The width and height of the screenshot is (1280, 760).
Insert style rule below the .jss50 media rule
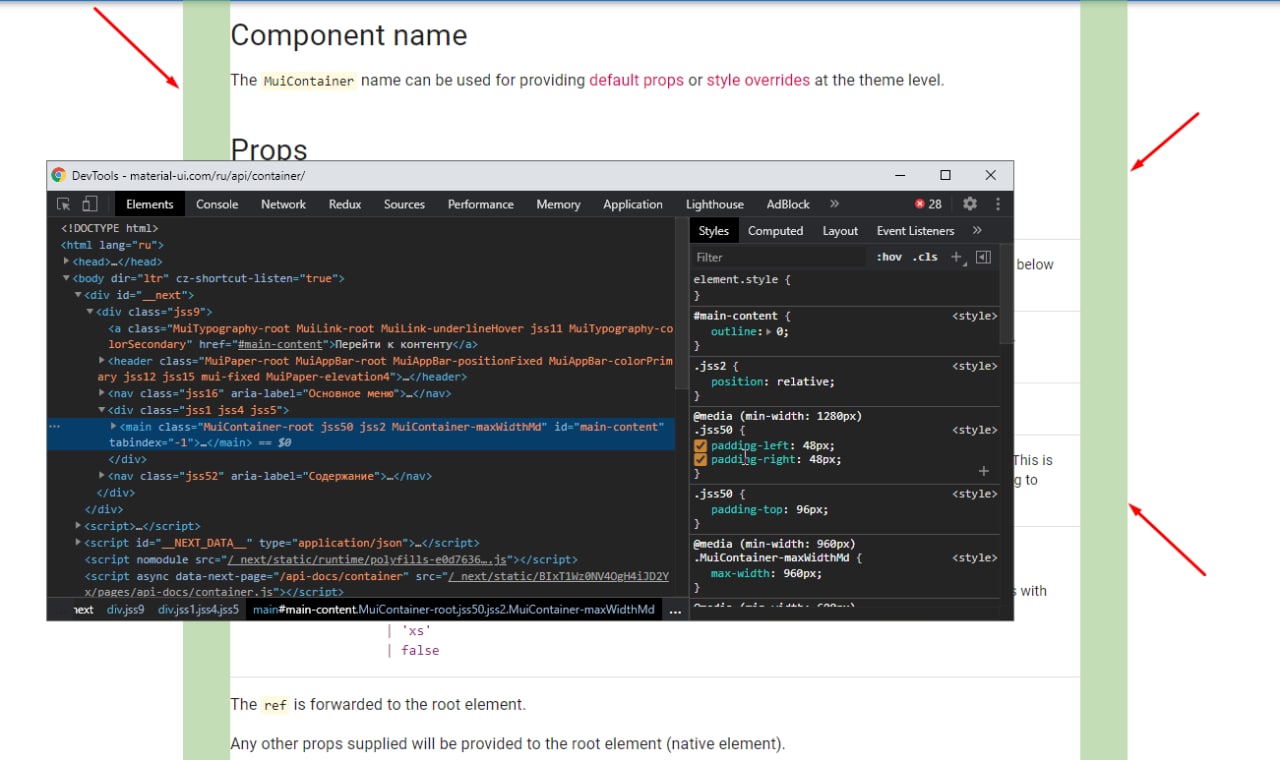(x=983, y=471)
